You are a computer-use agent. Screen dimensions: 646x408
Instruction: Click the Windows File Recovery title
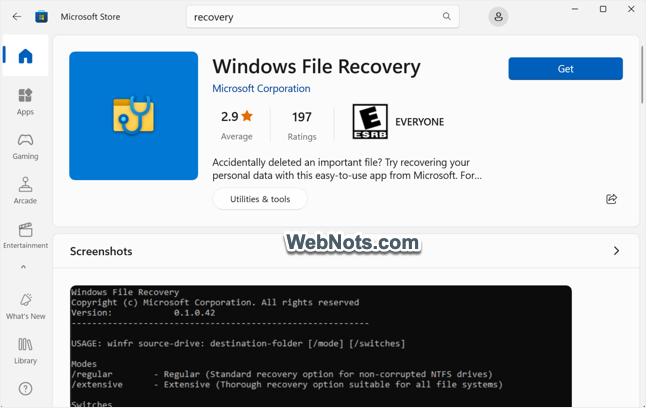coord(316,66)
